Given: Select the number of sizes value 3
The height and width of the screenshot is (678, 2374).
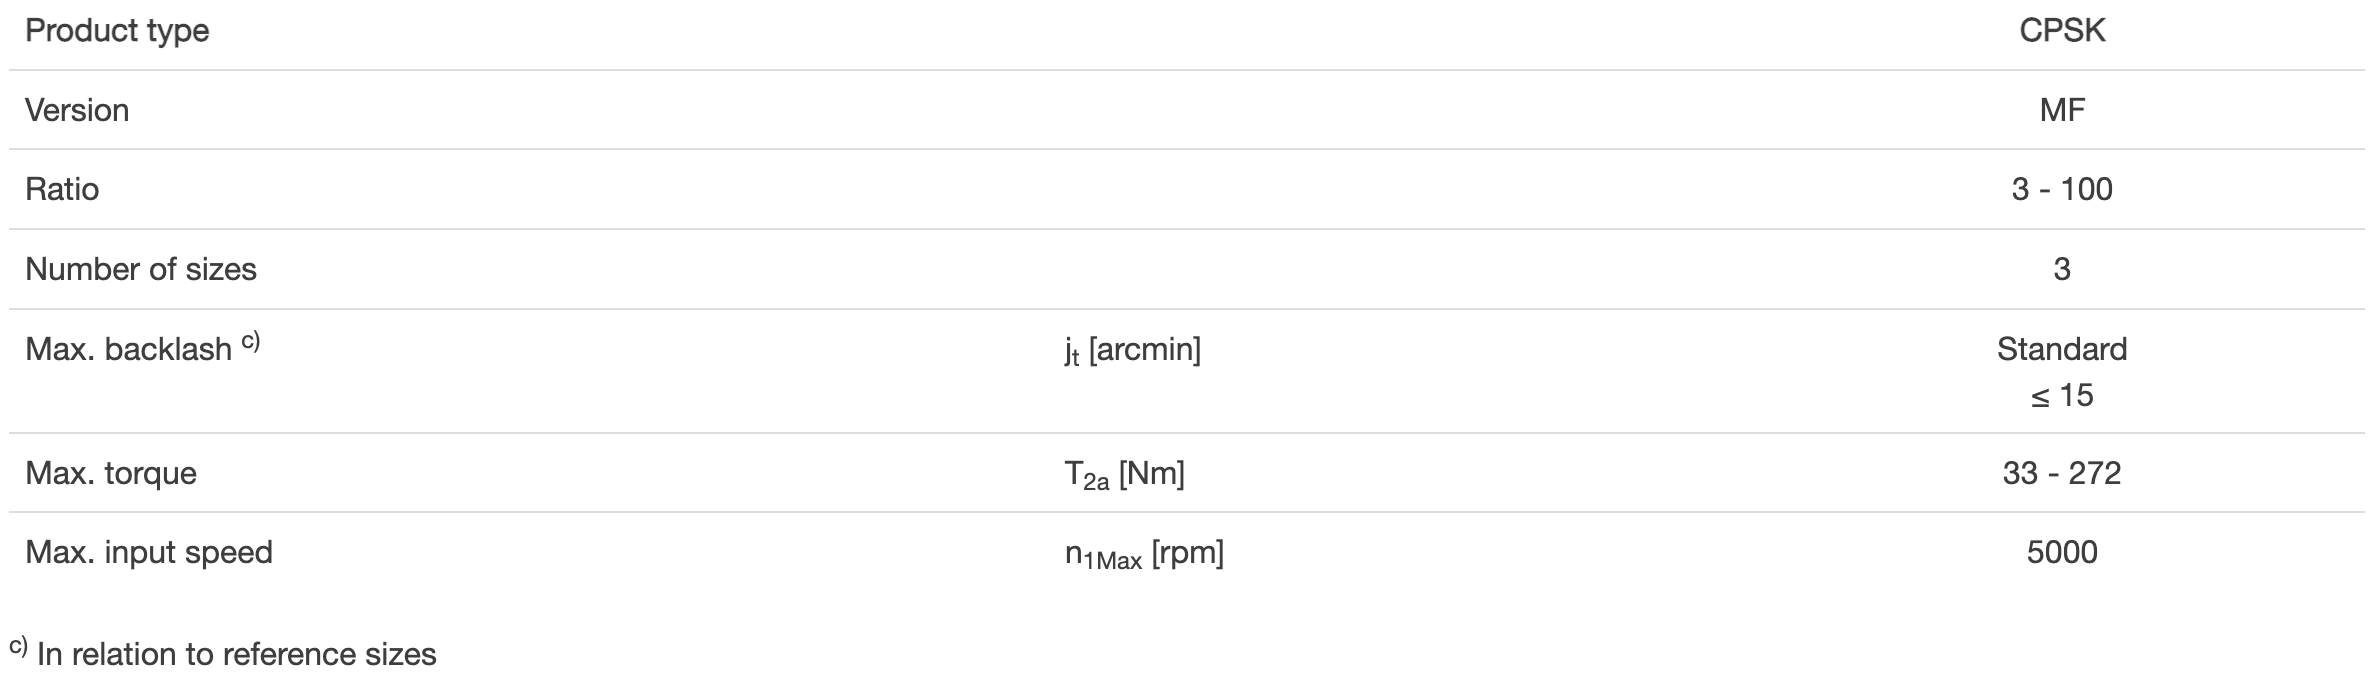Looking at the screenshot, I should point(2062,269).
